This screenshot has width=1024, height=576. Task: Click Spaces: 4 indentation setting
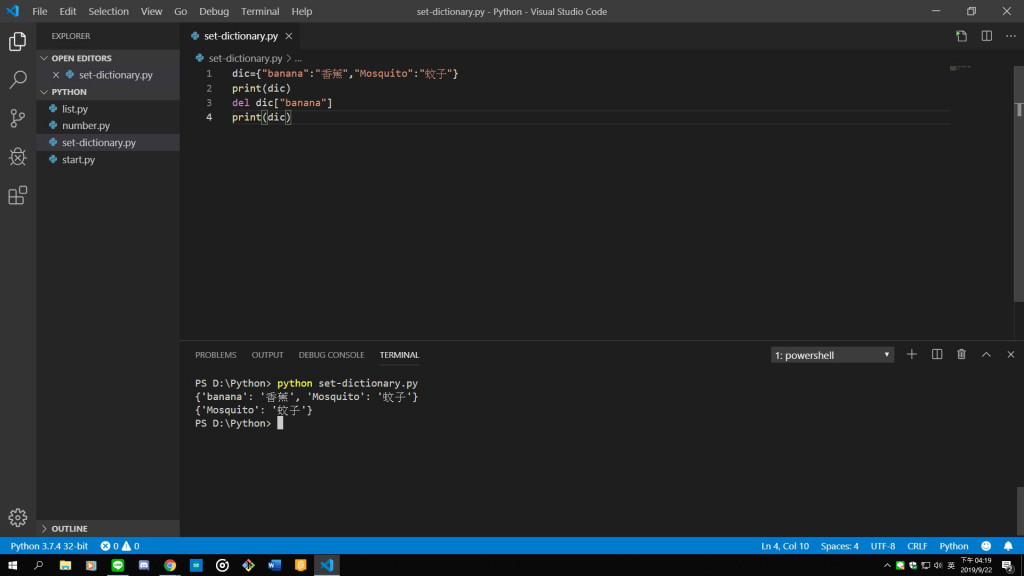pos(839,546)
